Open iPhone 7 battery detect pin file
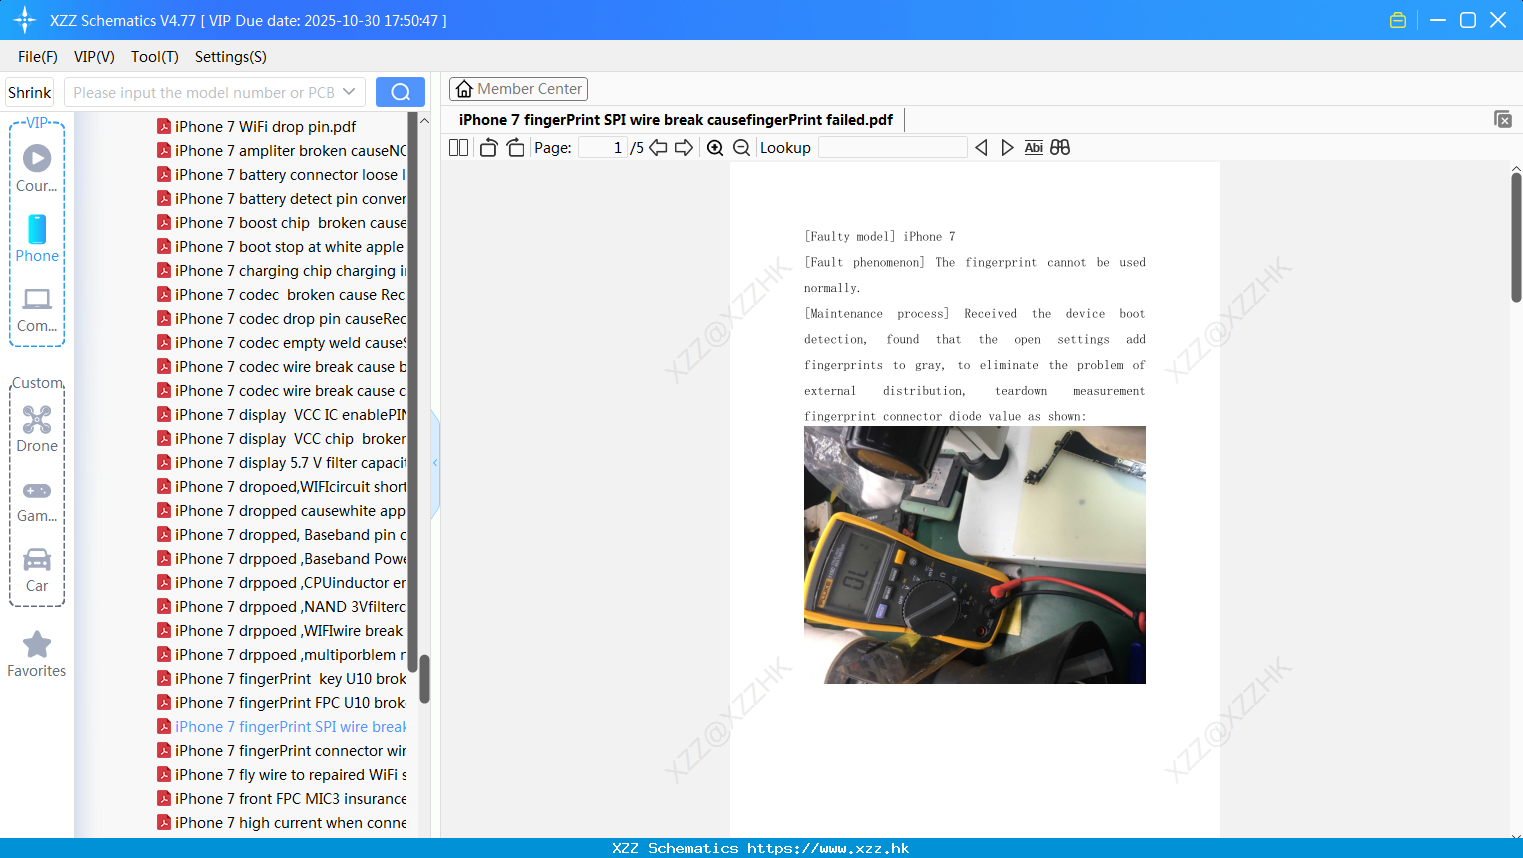Image resolution: width=1523 pixels, height=858 pixels. point(291,198)
